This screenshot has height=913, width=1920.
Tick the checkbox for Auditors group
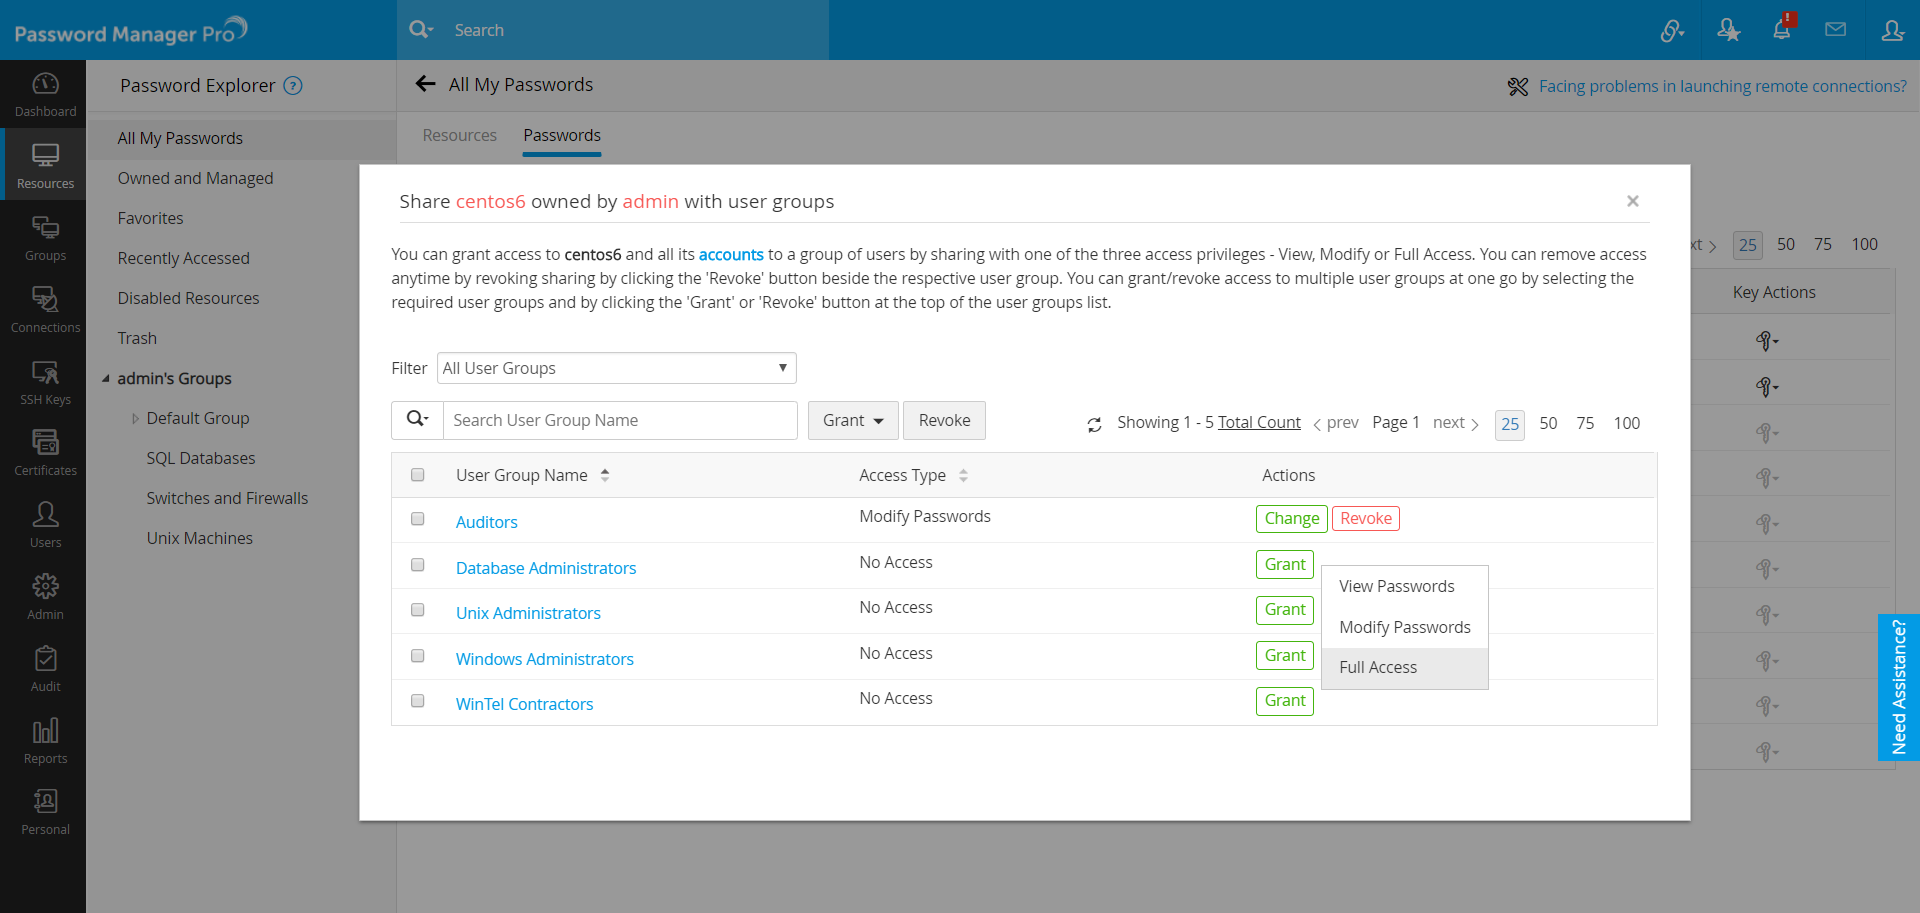point(418,519)
